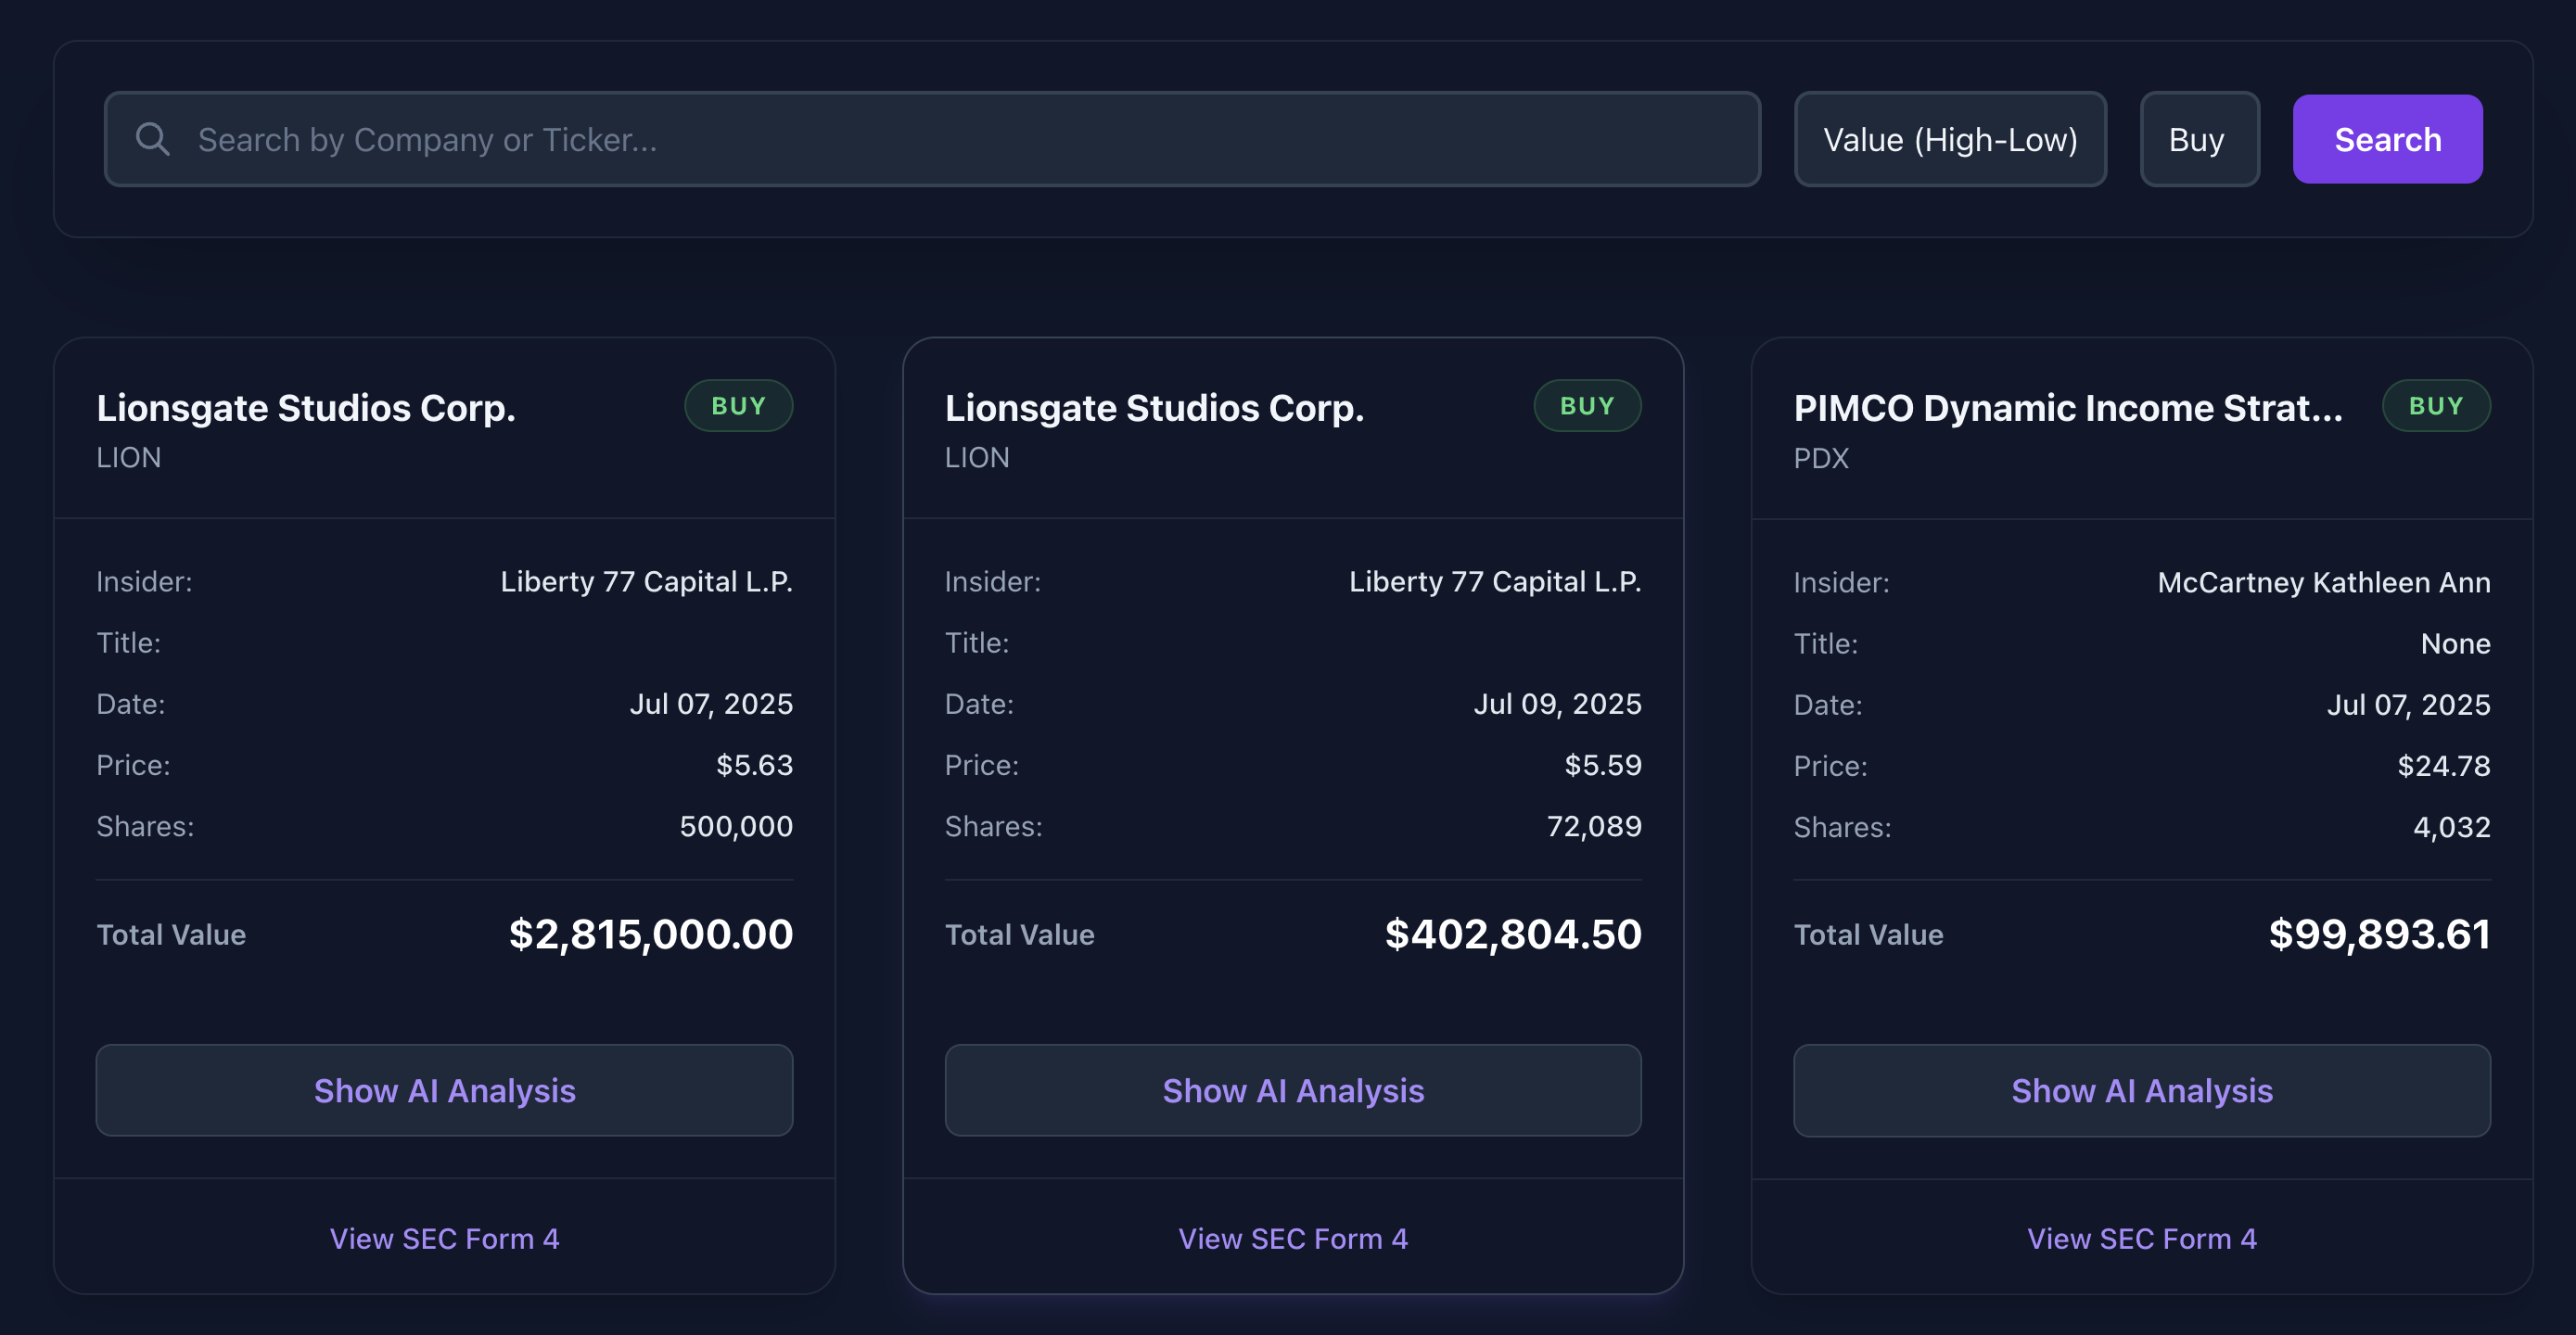Click Liberty 77 Capital L.P. on $5.59 card

pos(1495,581)
